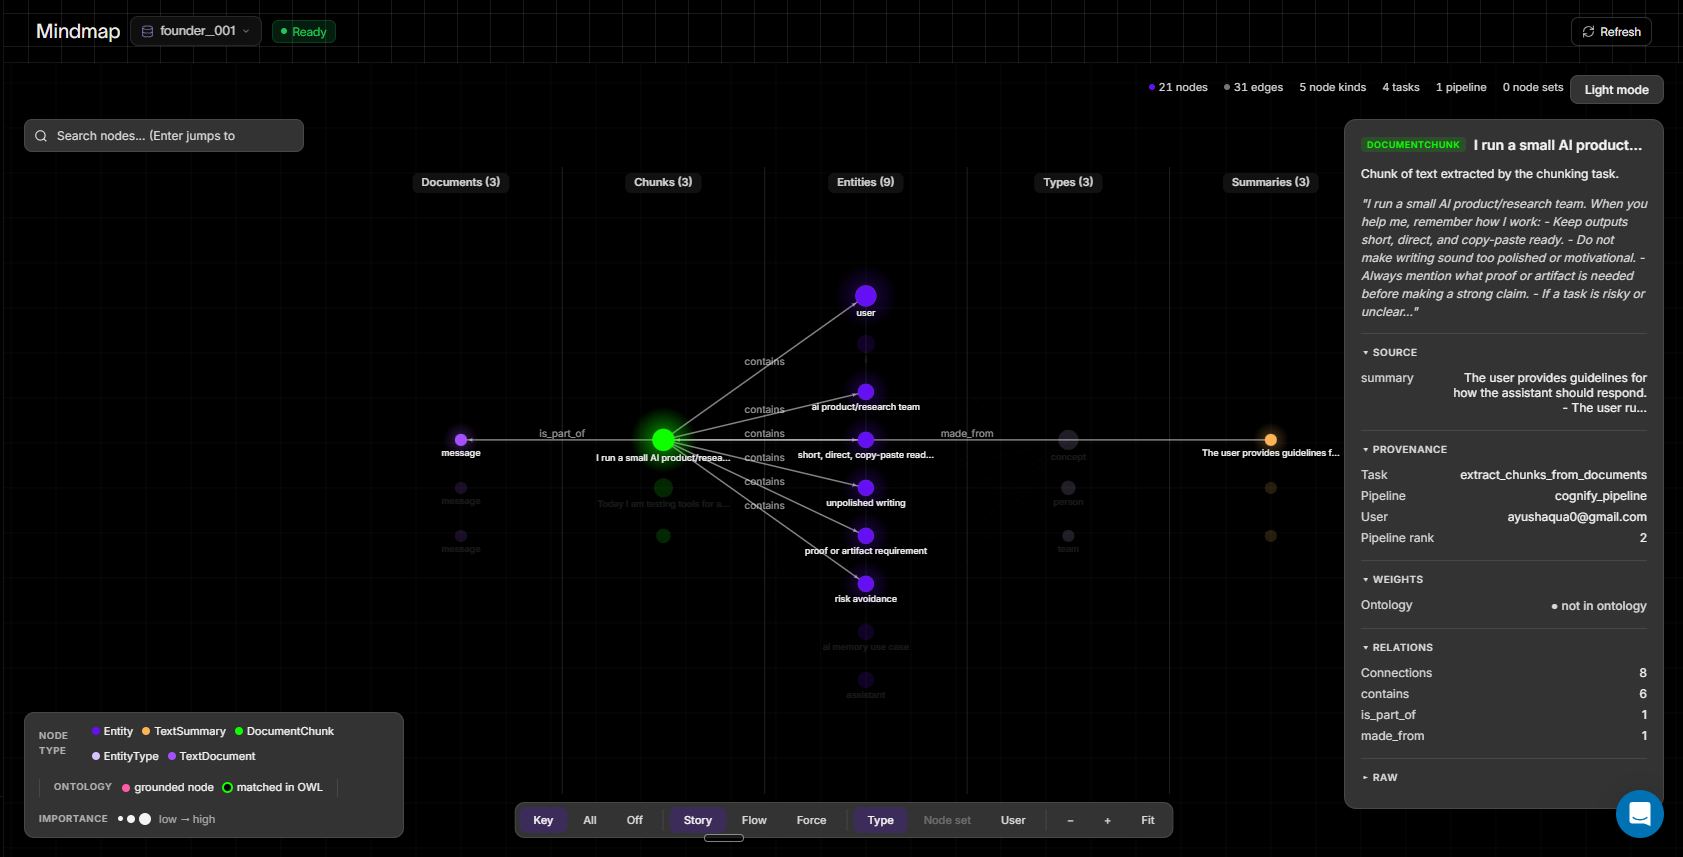Image resolution: width=1683 pixels, height=857 pixels.
Task: Click the Summaries (3) column header
Action: pyautogui.click(x=1271, y=182)
